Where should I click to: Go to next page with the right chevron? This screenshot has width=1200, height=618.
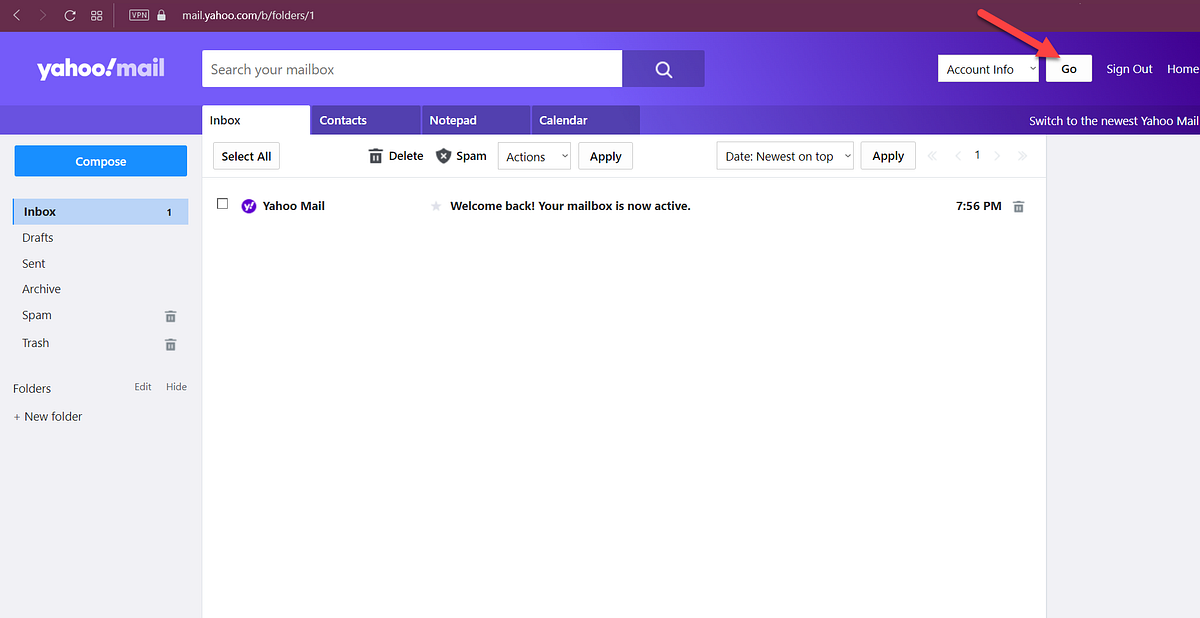click(997, 156)
